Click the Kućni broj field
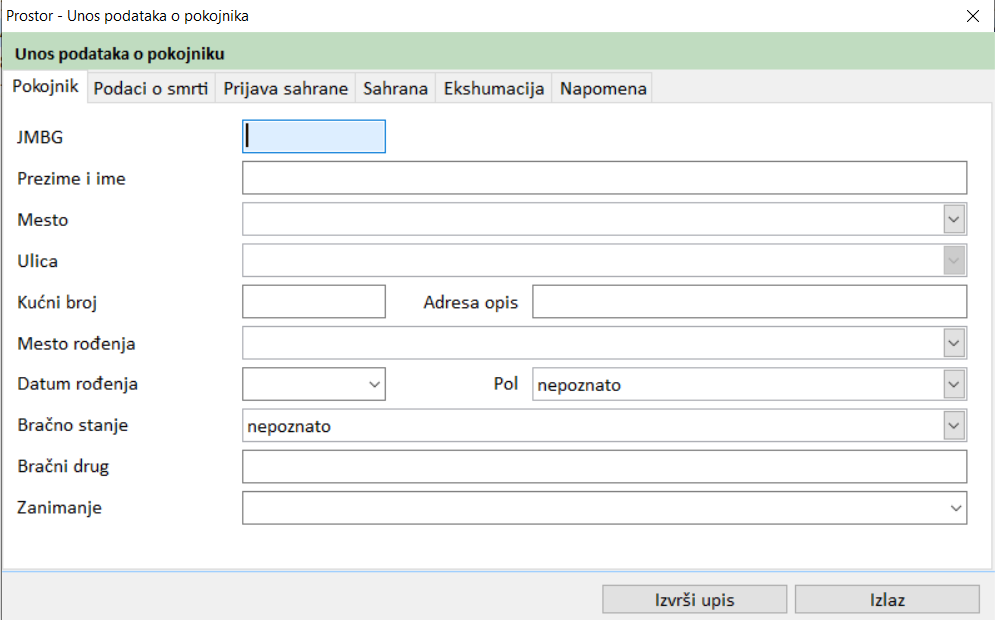The image size is (995, 620). pyautogui.click(x=313, y=302)
